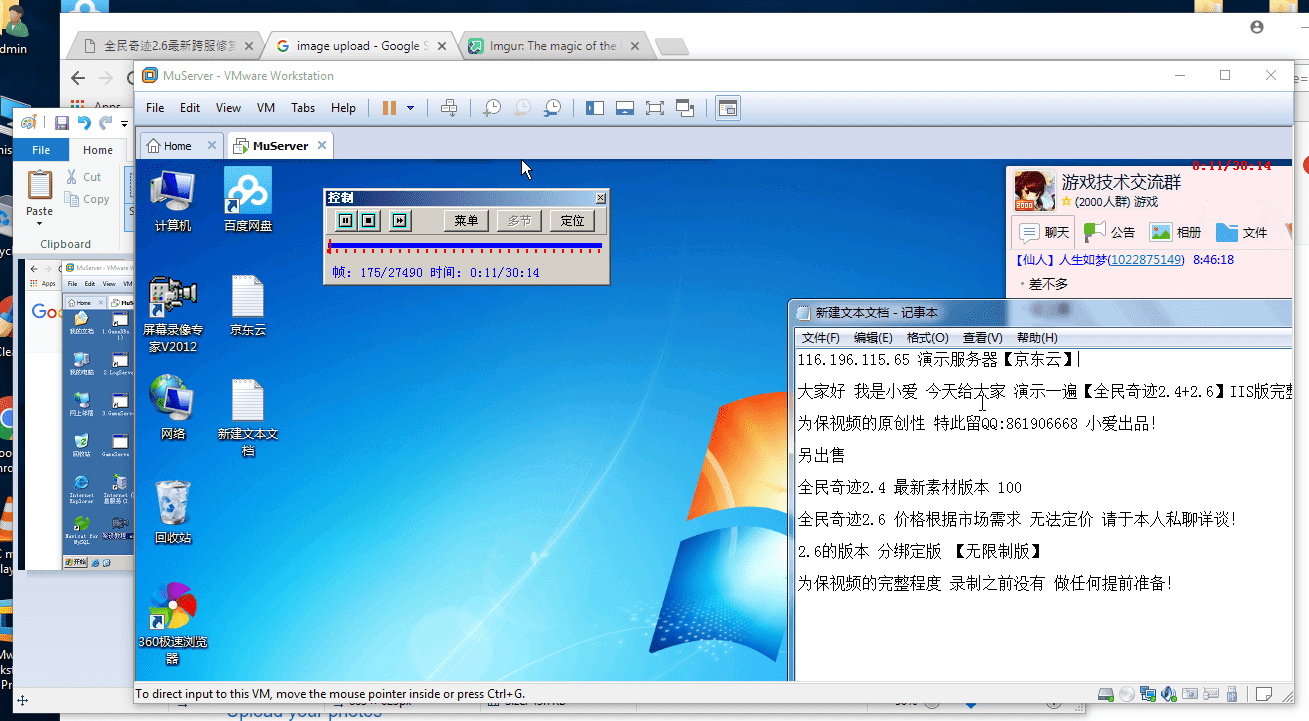Viewport: 1309px width, 721px height.
Task: Pause playback in the 控制 panel
Action: pyautogui.click(x=345, y=220)
